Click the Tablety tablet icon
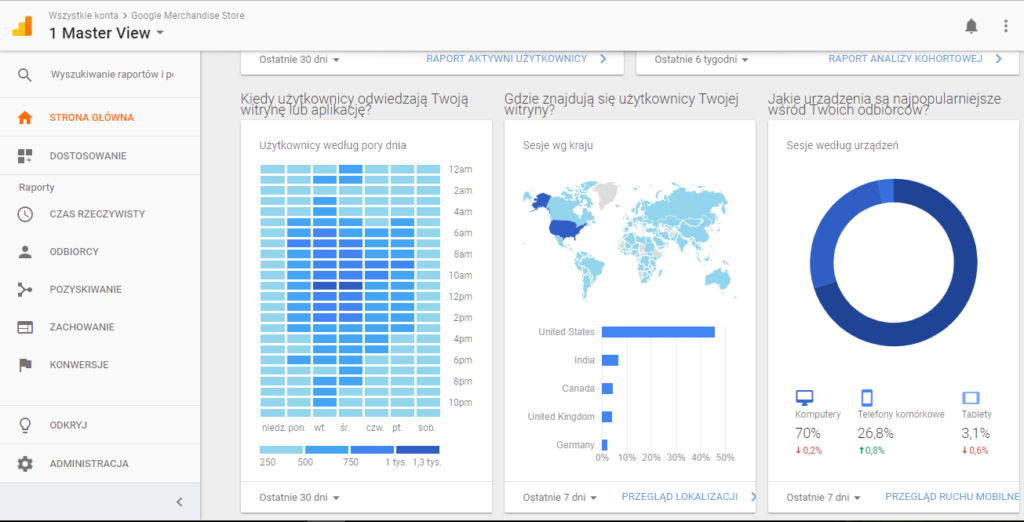Viewport: 1024px width, 522px height. [x=971, y=397]
